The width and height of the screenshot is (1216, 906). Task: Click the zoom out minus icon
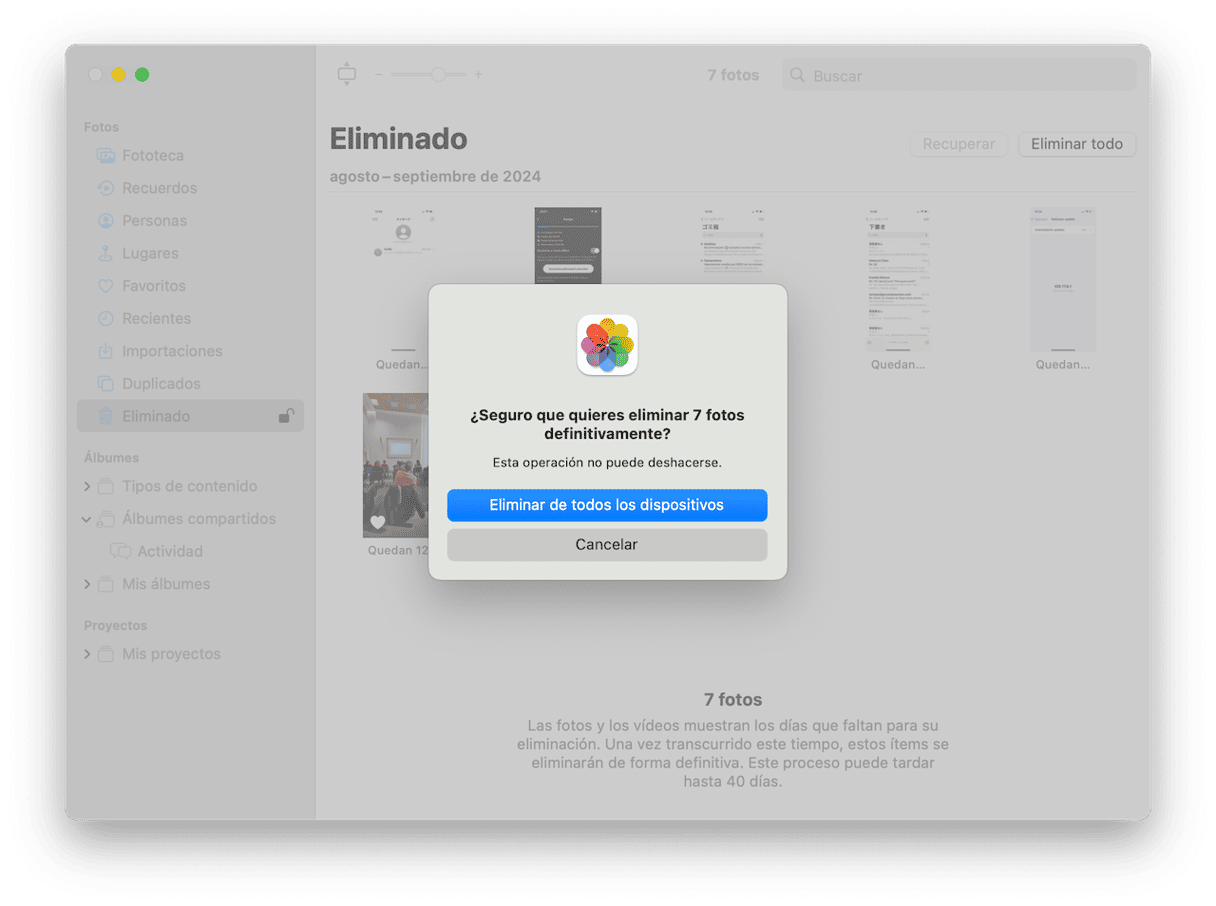point(379,75)
